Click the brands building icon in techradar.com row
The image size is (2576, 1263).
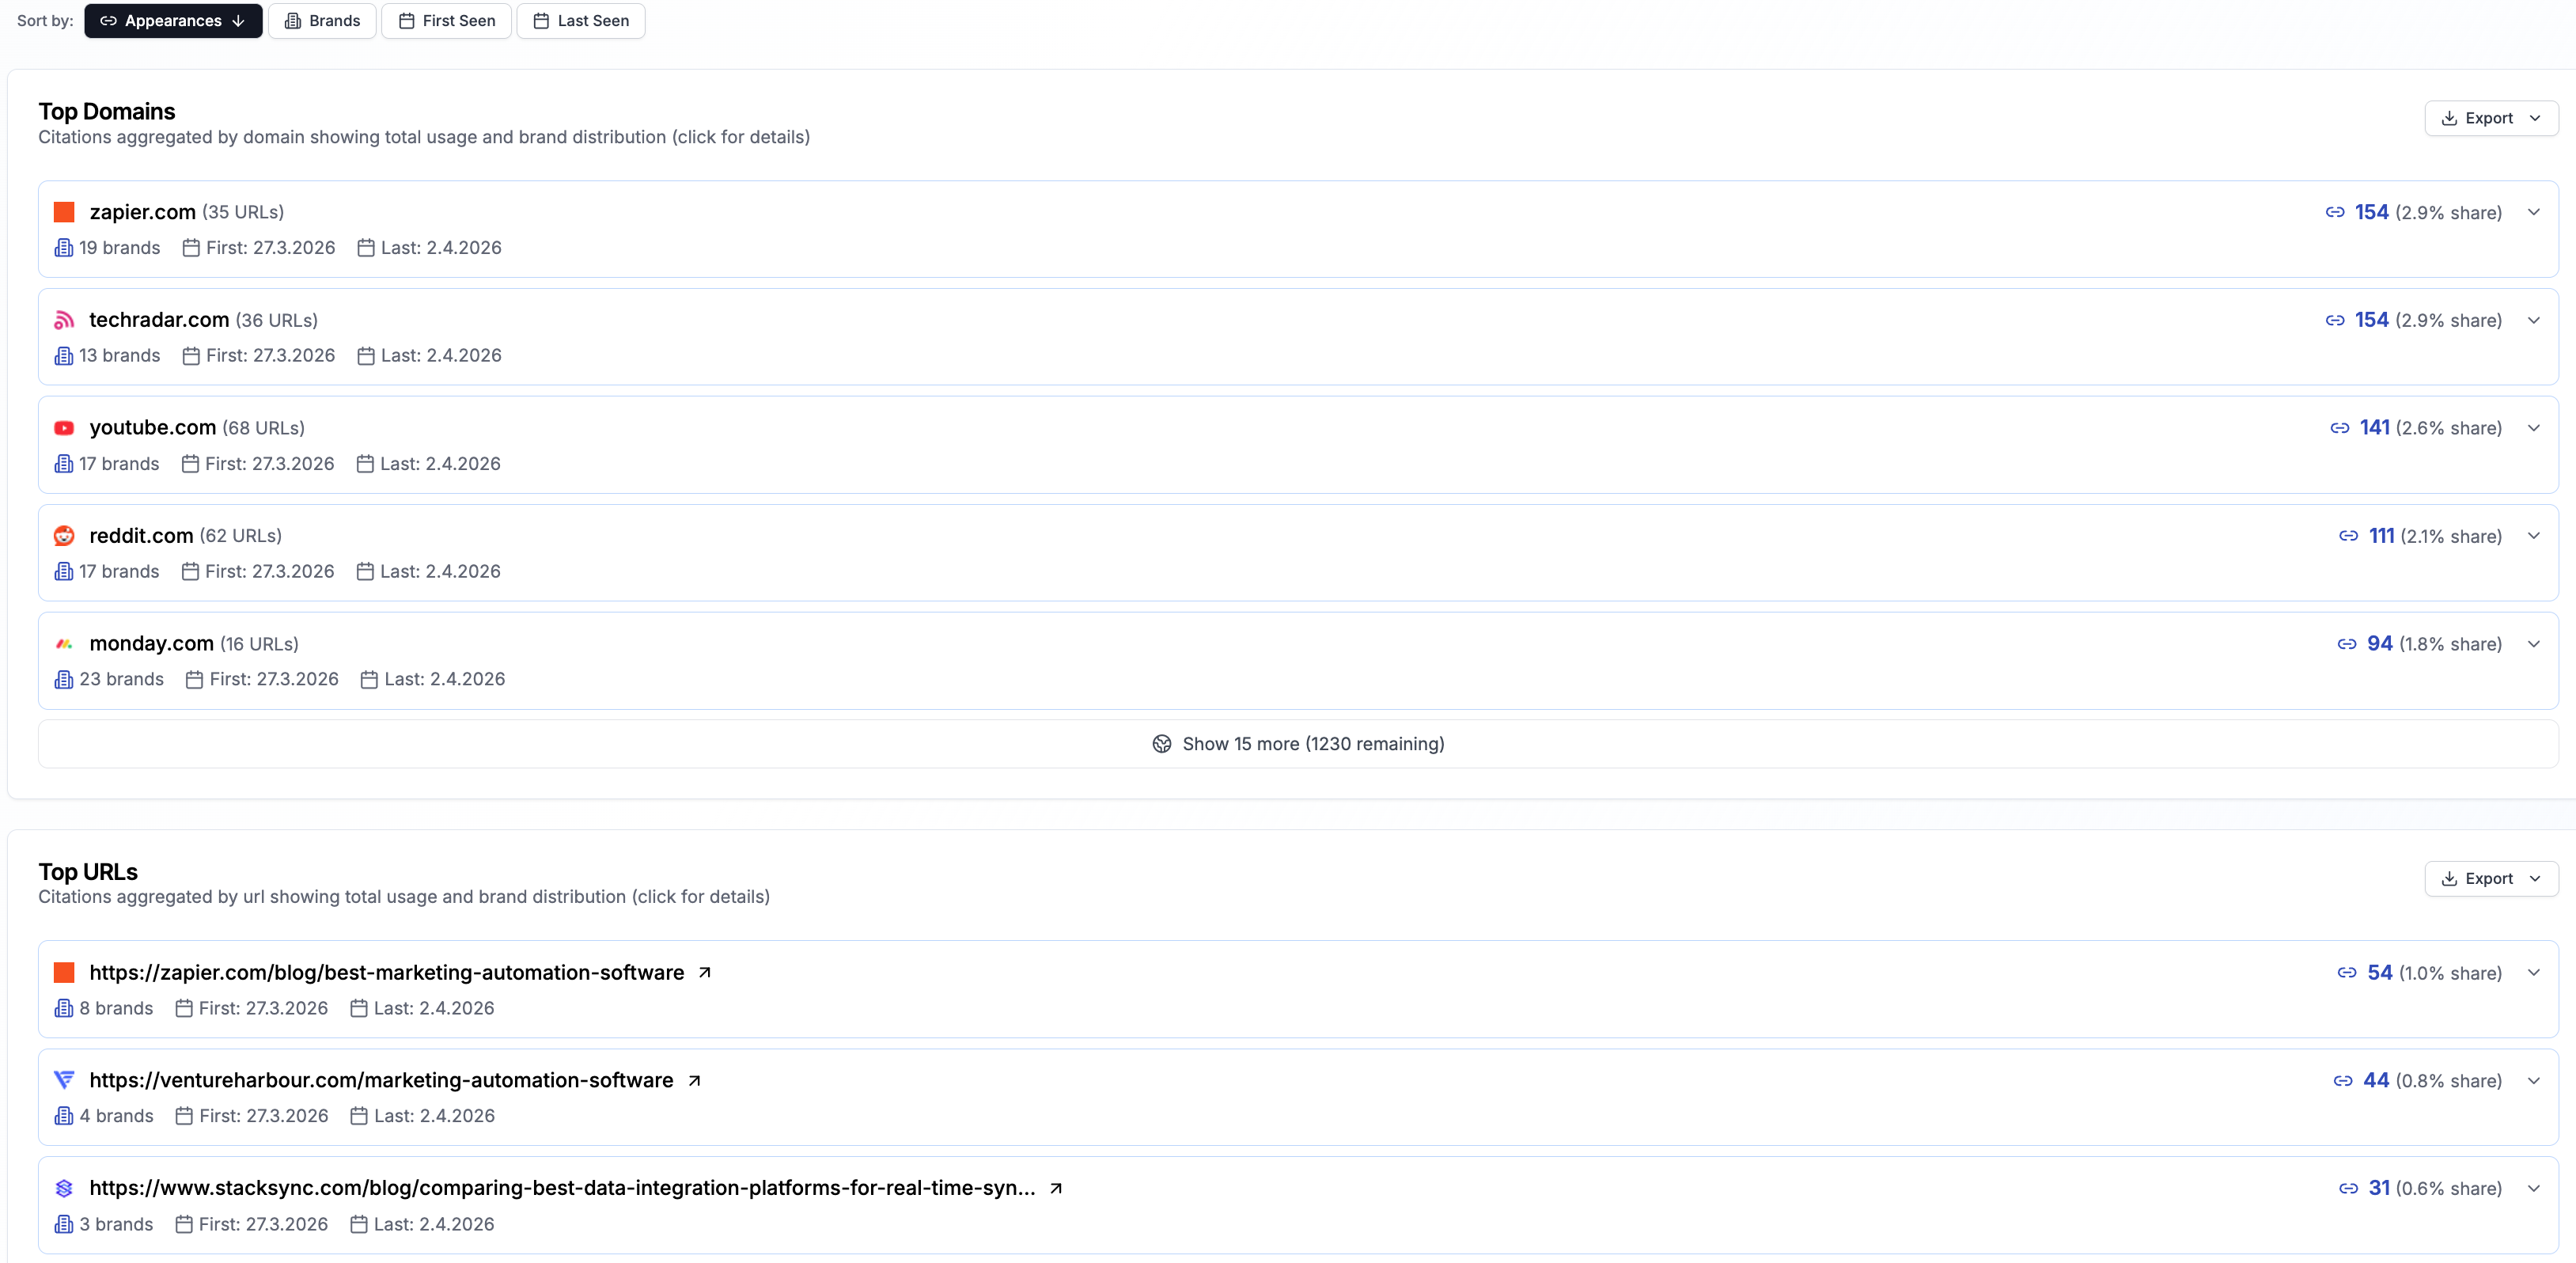coord(64,356)
